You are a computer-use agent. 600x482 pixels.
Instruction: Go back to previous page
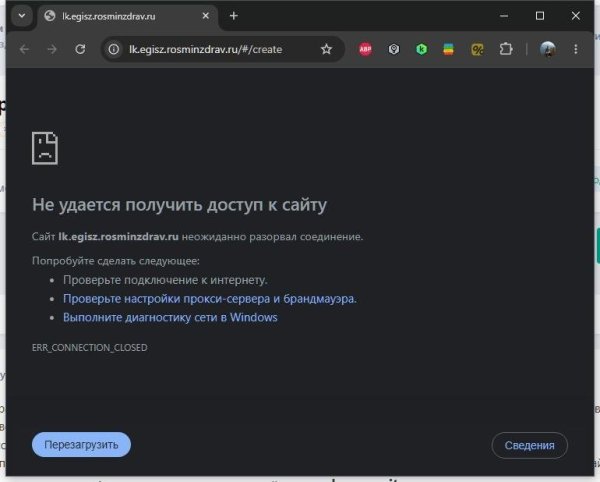[x=24, y=49]
